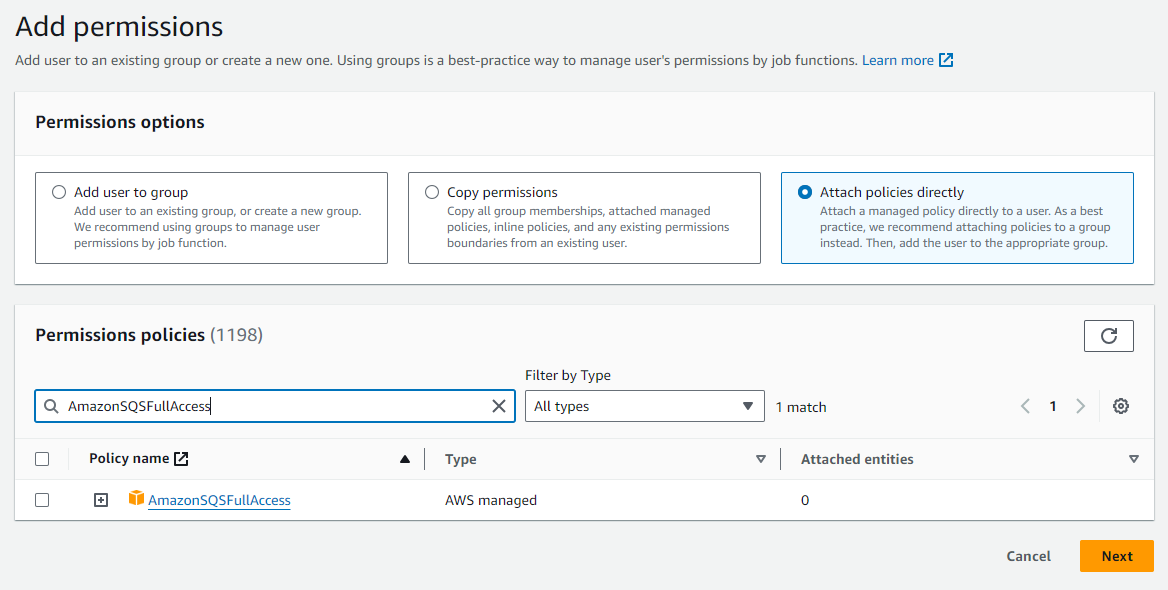Image resolution: width=1168 pixels, height=590 pixels.
Task: Click the orange AmazonSQSFullAccess policy box icon
Action: pyautogui.click(x=136, y=498)
